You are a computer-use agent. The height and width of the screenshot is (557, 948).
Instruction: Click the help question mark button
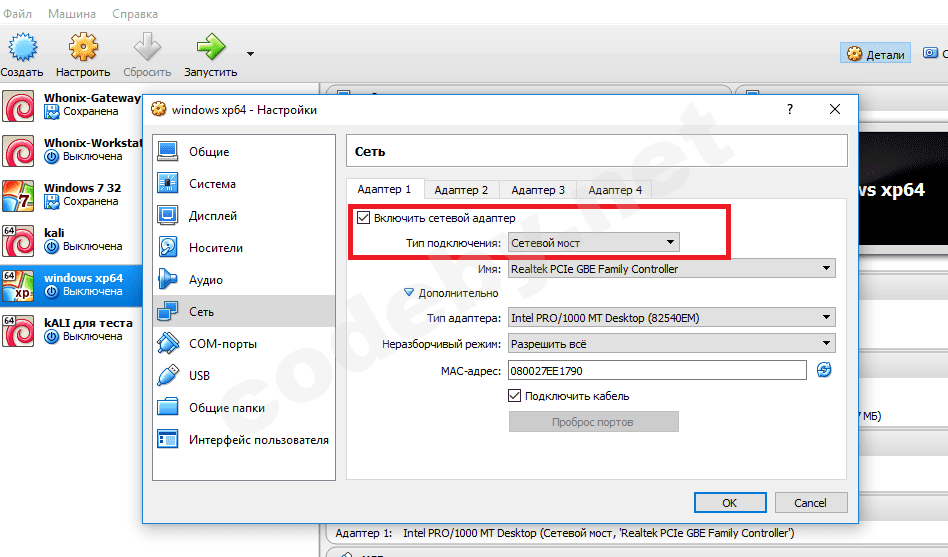click(x=790, y=109)
